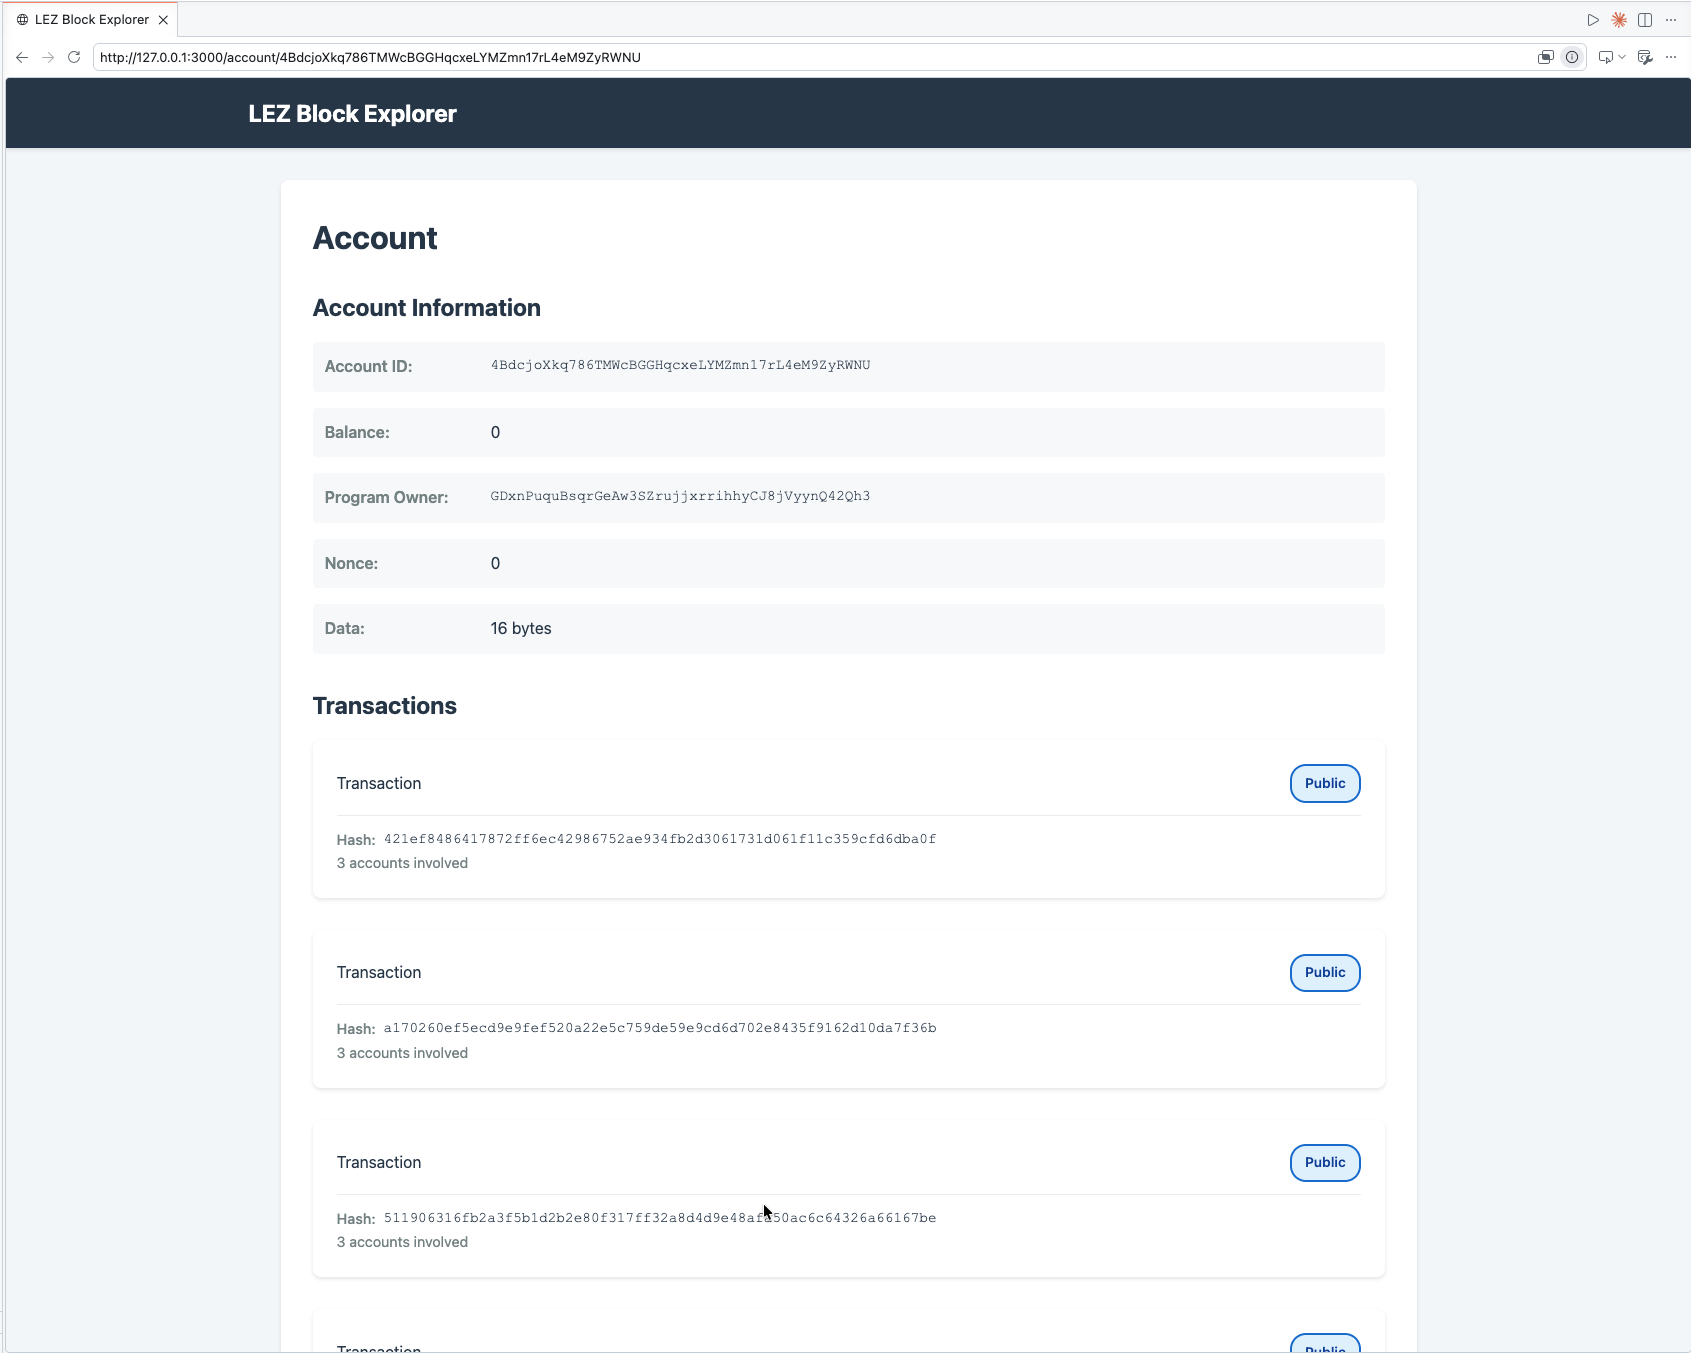Click Public badge of transaction a170260e

pos(1325,972)
